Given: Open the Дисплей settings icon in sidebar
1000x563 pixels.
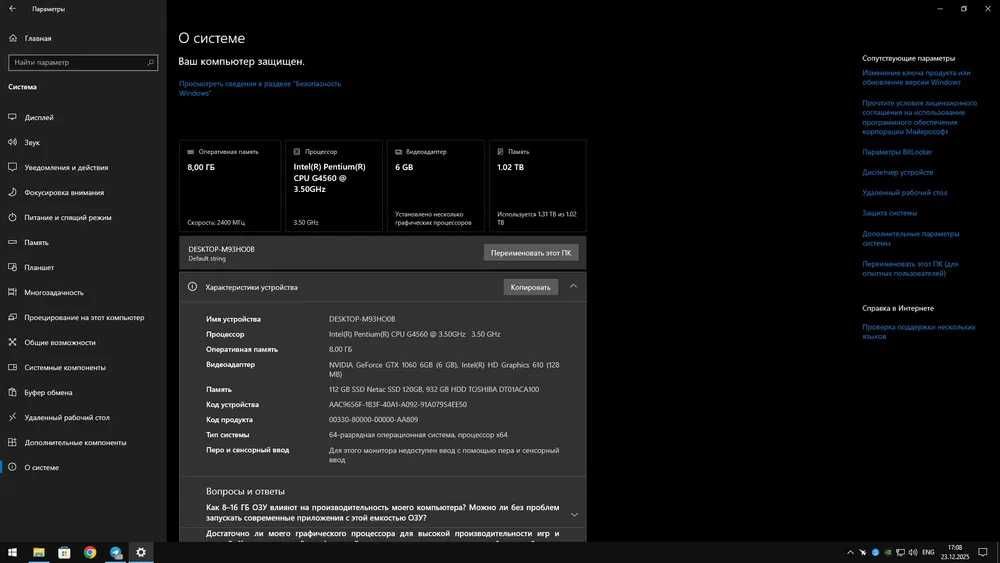Looking at the screenshot, I should tap(12, 117).
